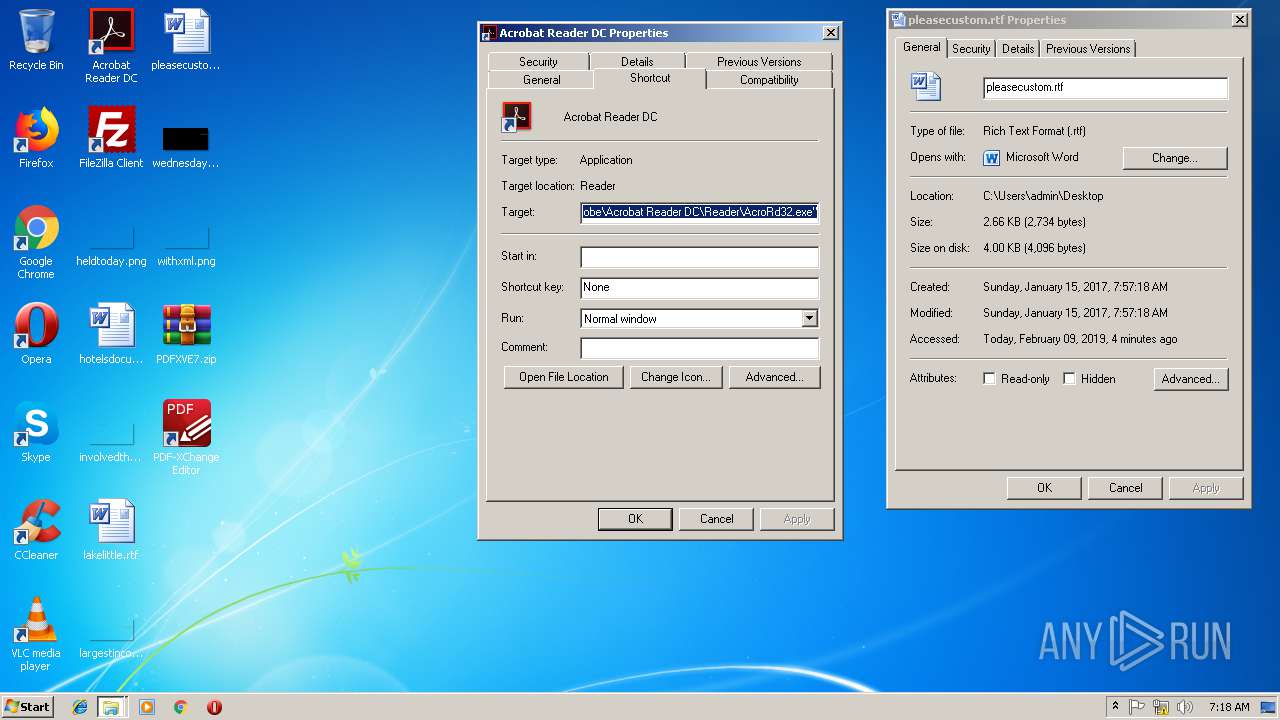The width and height of the screenshot is (1280, 720).
Task: Switch to Security tab in pleasecustom.rtf Properties
Action: (x=971, y=48)
